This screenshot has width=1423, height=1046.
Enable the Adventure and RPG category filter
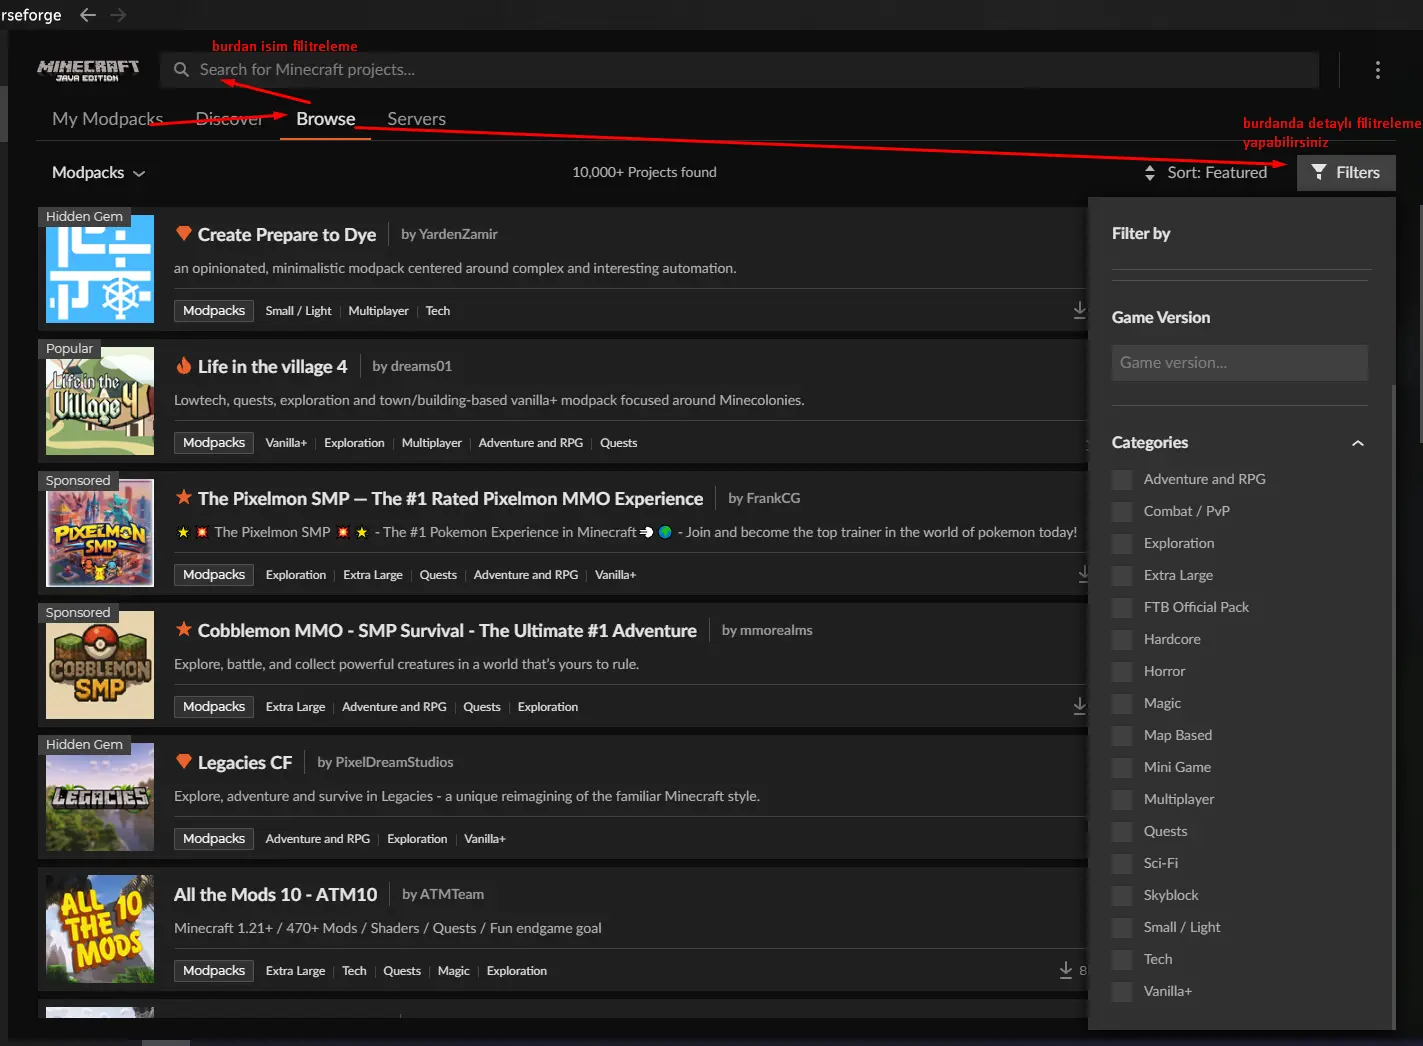(1122, 480)
